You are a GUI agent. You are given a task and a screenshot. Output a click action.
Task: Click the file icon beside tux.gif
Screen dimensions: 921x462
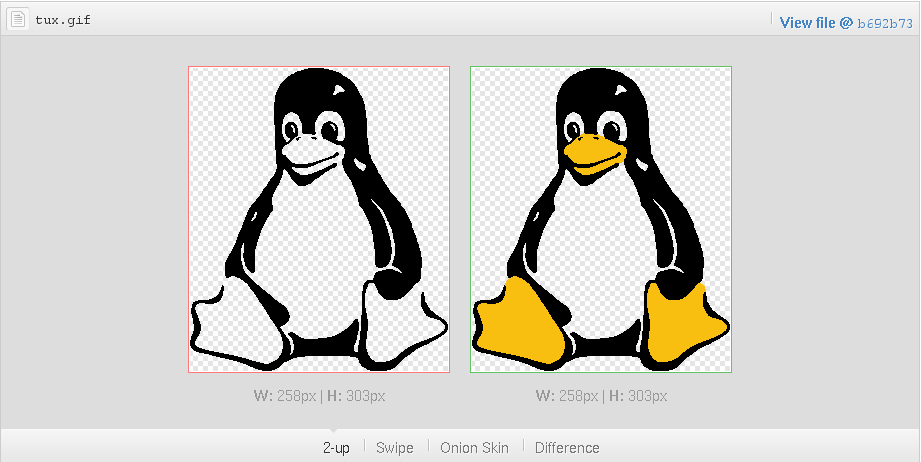tap(18, 20)
